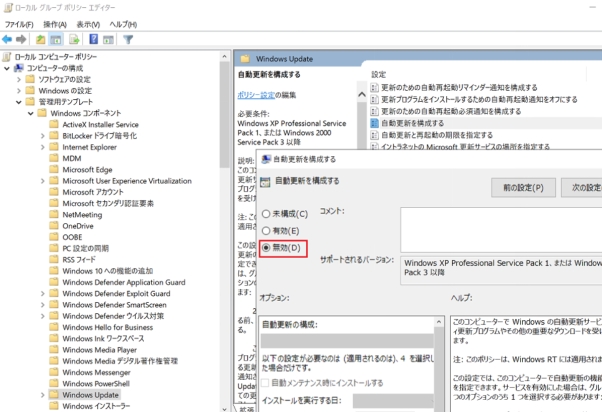Toggle the Show/Hide action pane icon
The width and height of the screenshot is (602, 412).
(x=108, y=39)
